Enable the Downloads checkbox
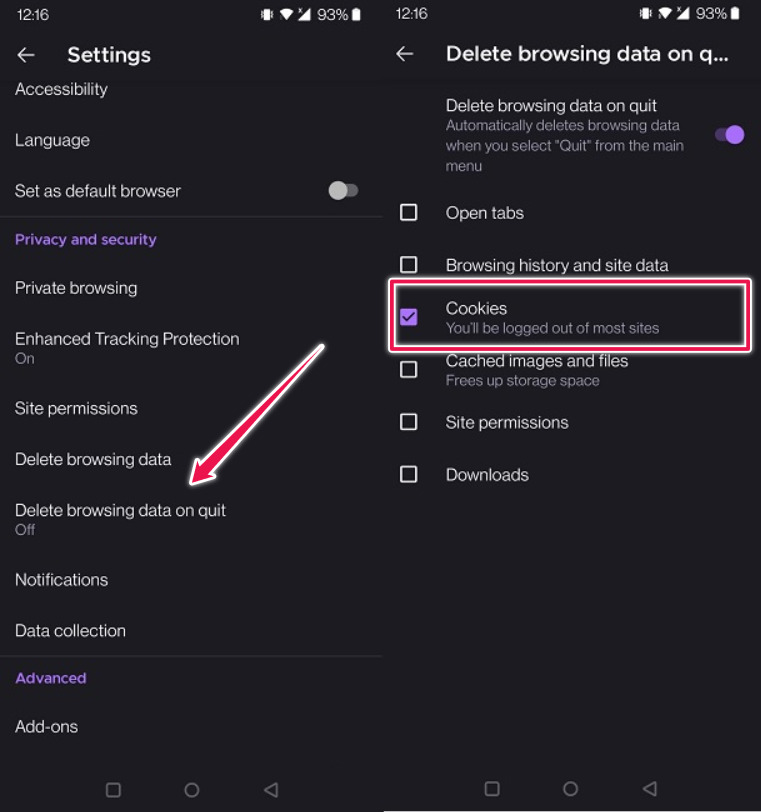The image size is (761, 812). coord(409,474)
